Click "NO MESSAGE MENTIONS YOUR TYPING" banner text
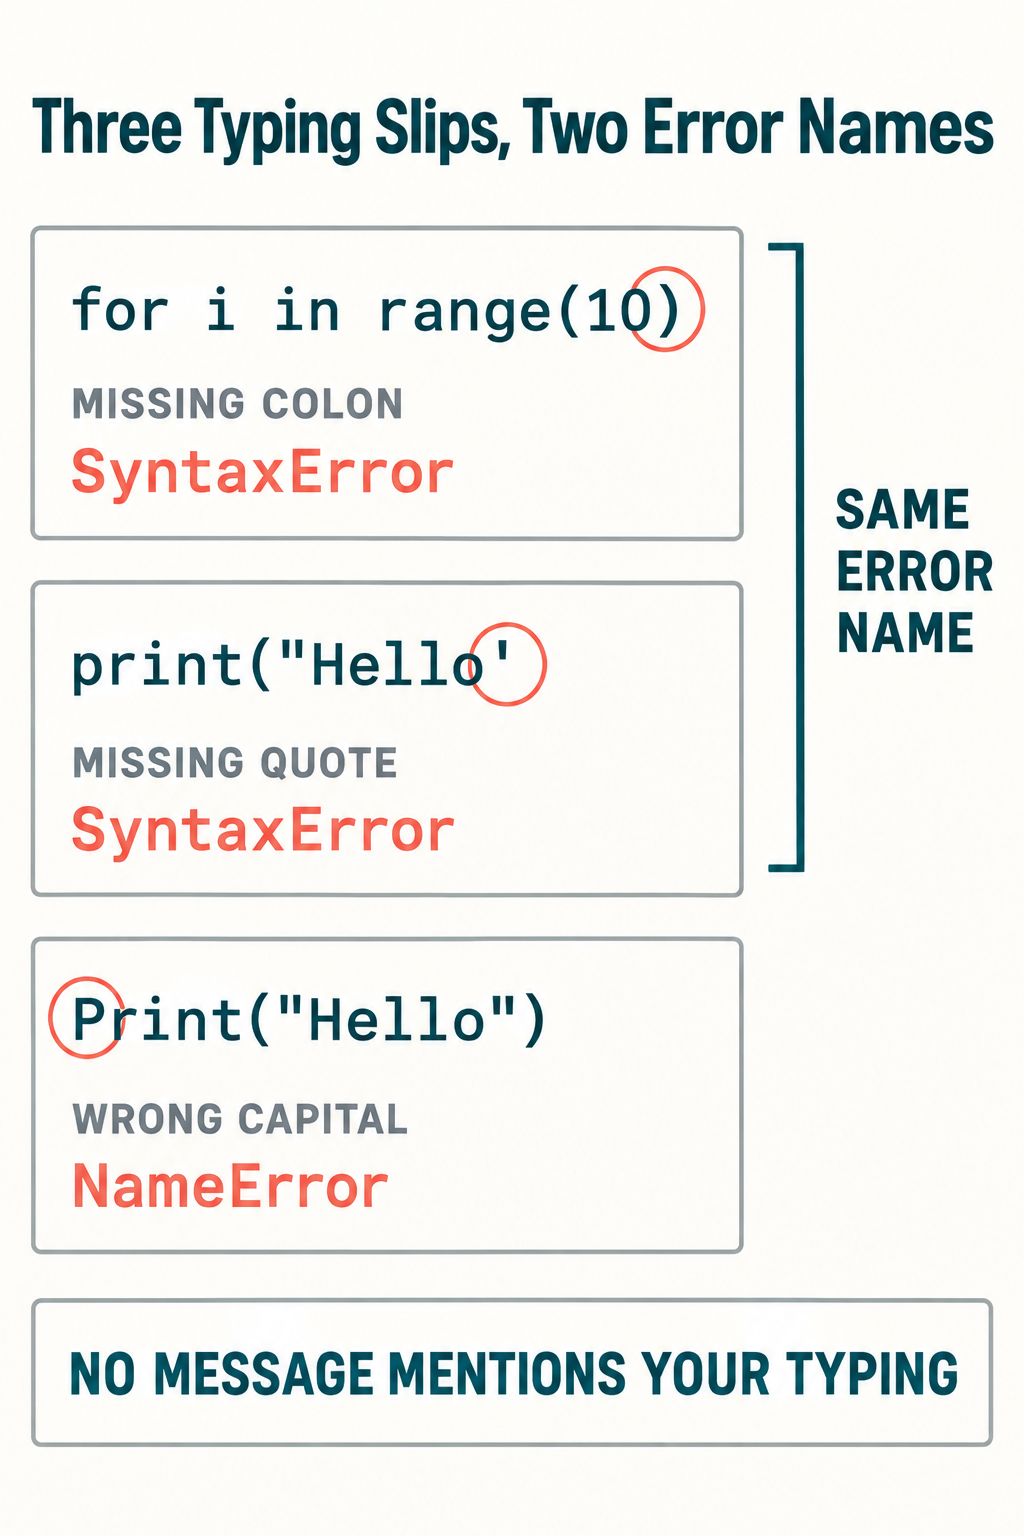 pyautogui.click(x=514, y=1373)
